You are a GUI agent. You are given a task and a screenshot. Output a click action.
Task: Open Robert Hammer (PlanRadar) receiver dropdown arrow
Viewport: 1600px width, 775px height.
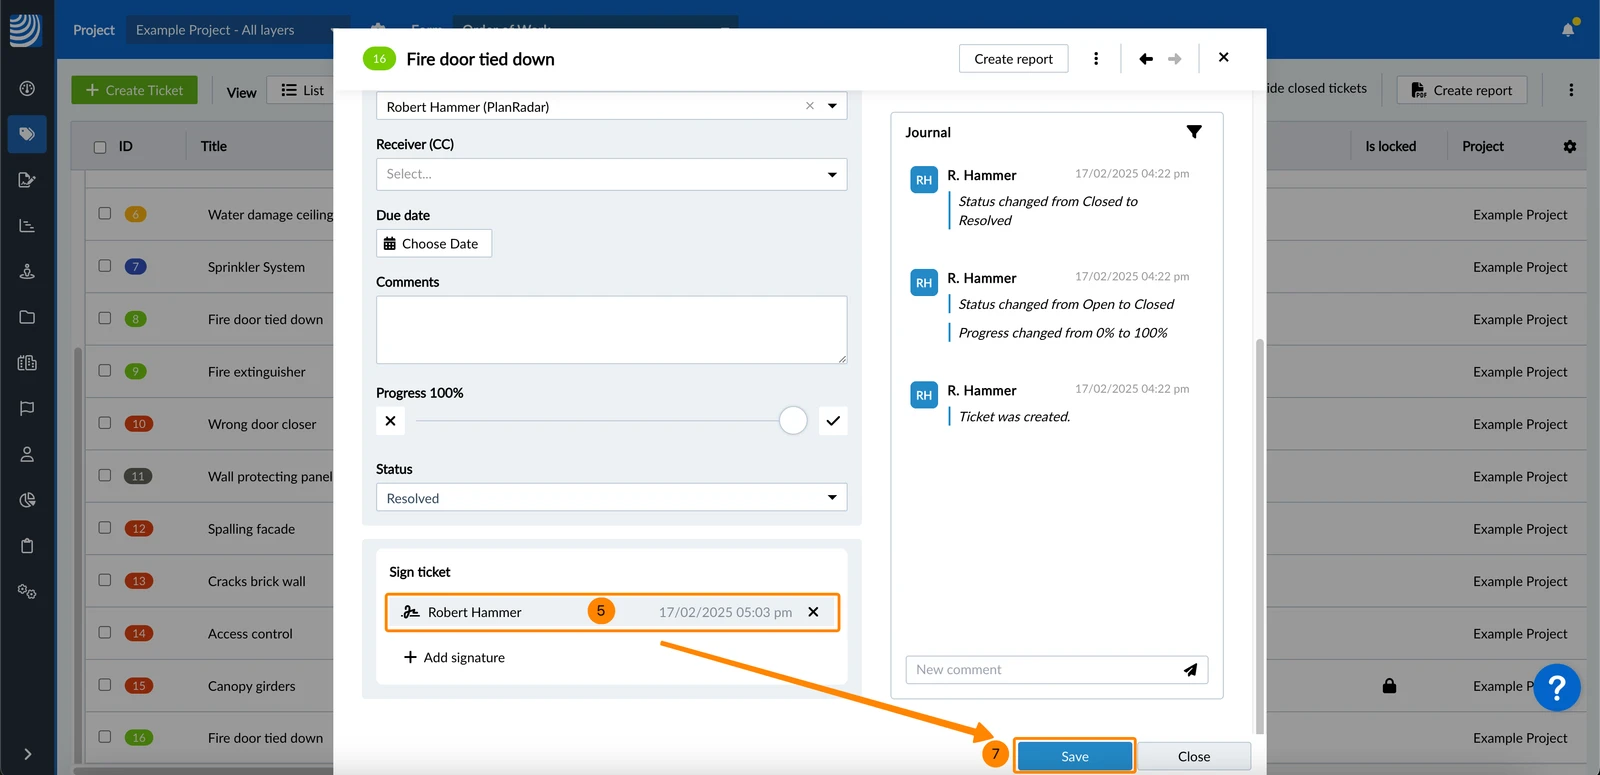(832, 106)
